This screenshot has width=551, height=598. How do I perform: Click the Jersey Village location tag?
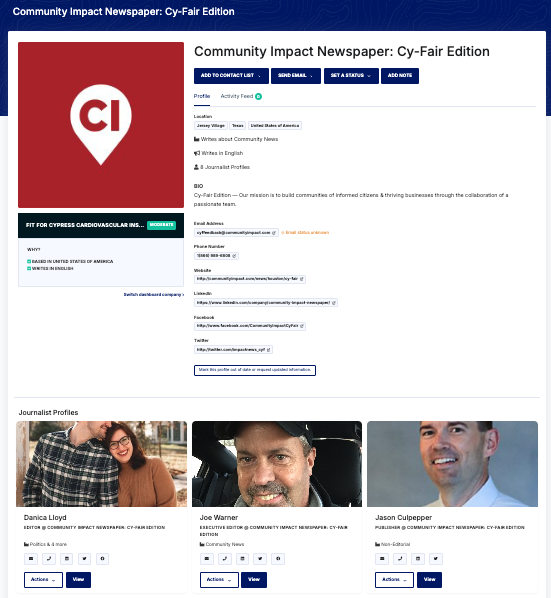[210, 126]
